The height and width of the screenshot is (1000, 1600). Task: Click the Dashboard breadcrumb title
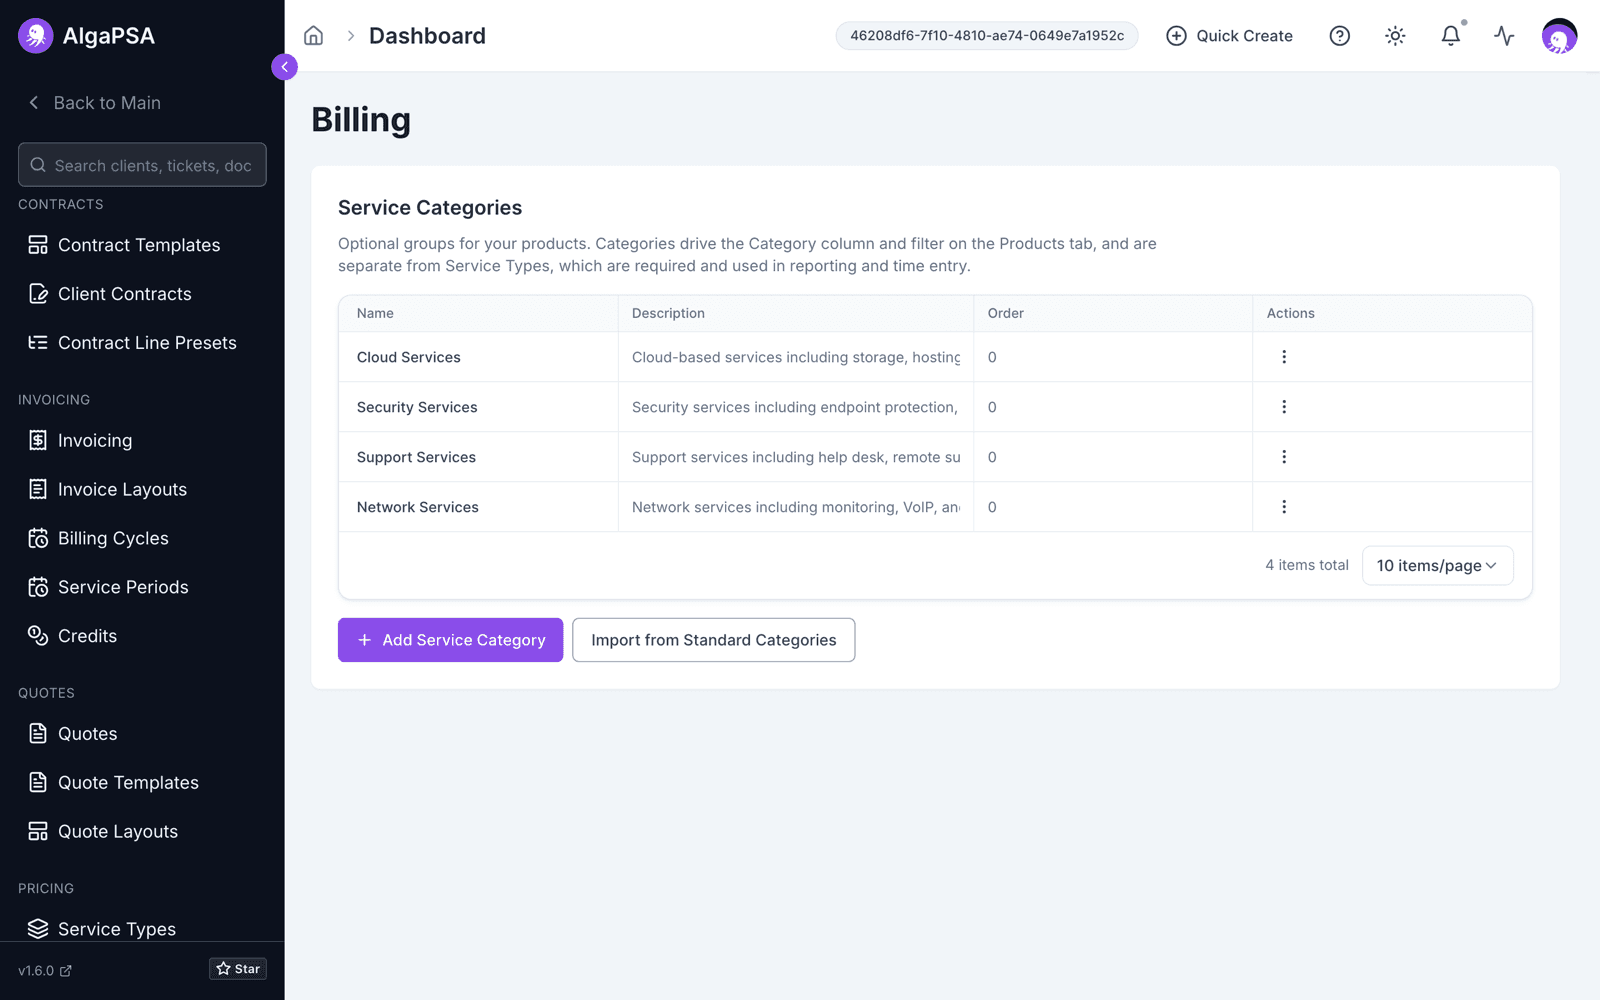[427, 36]
